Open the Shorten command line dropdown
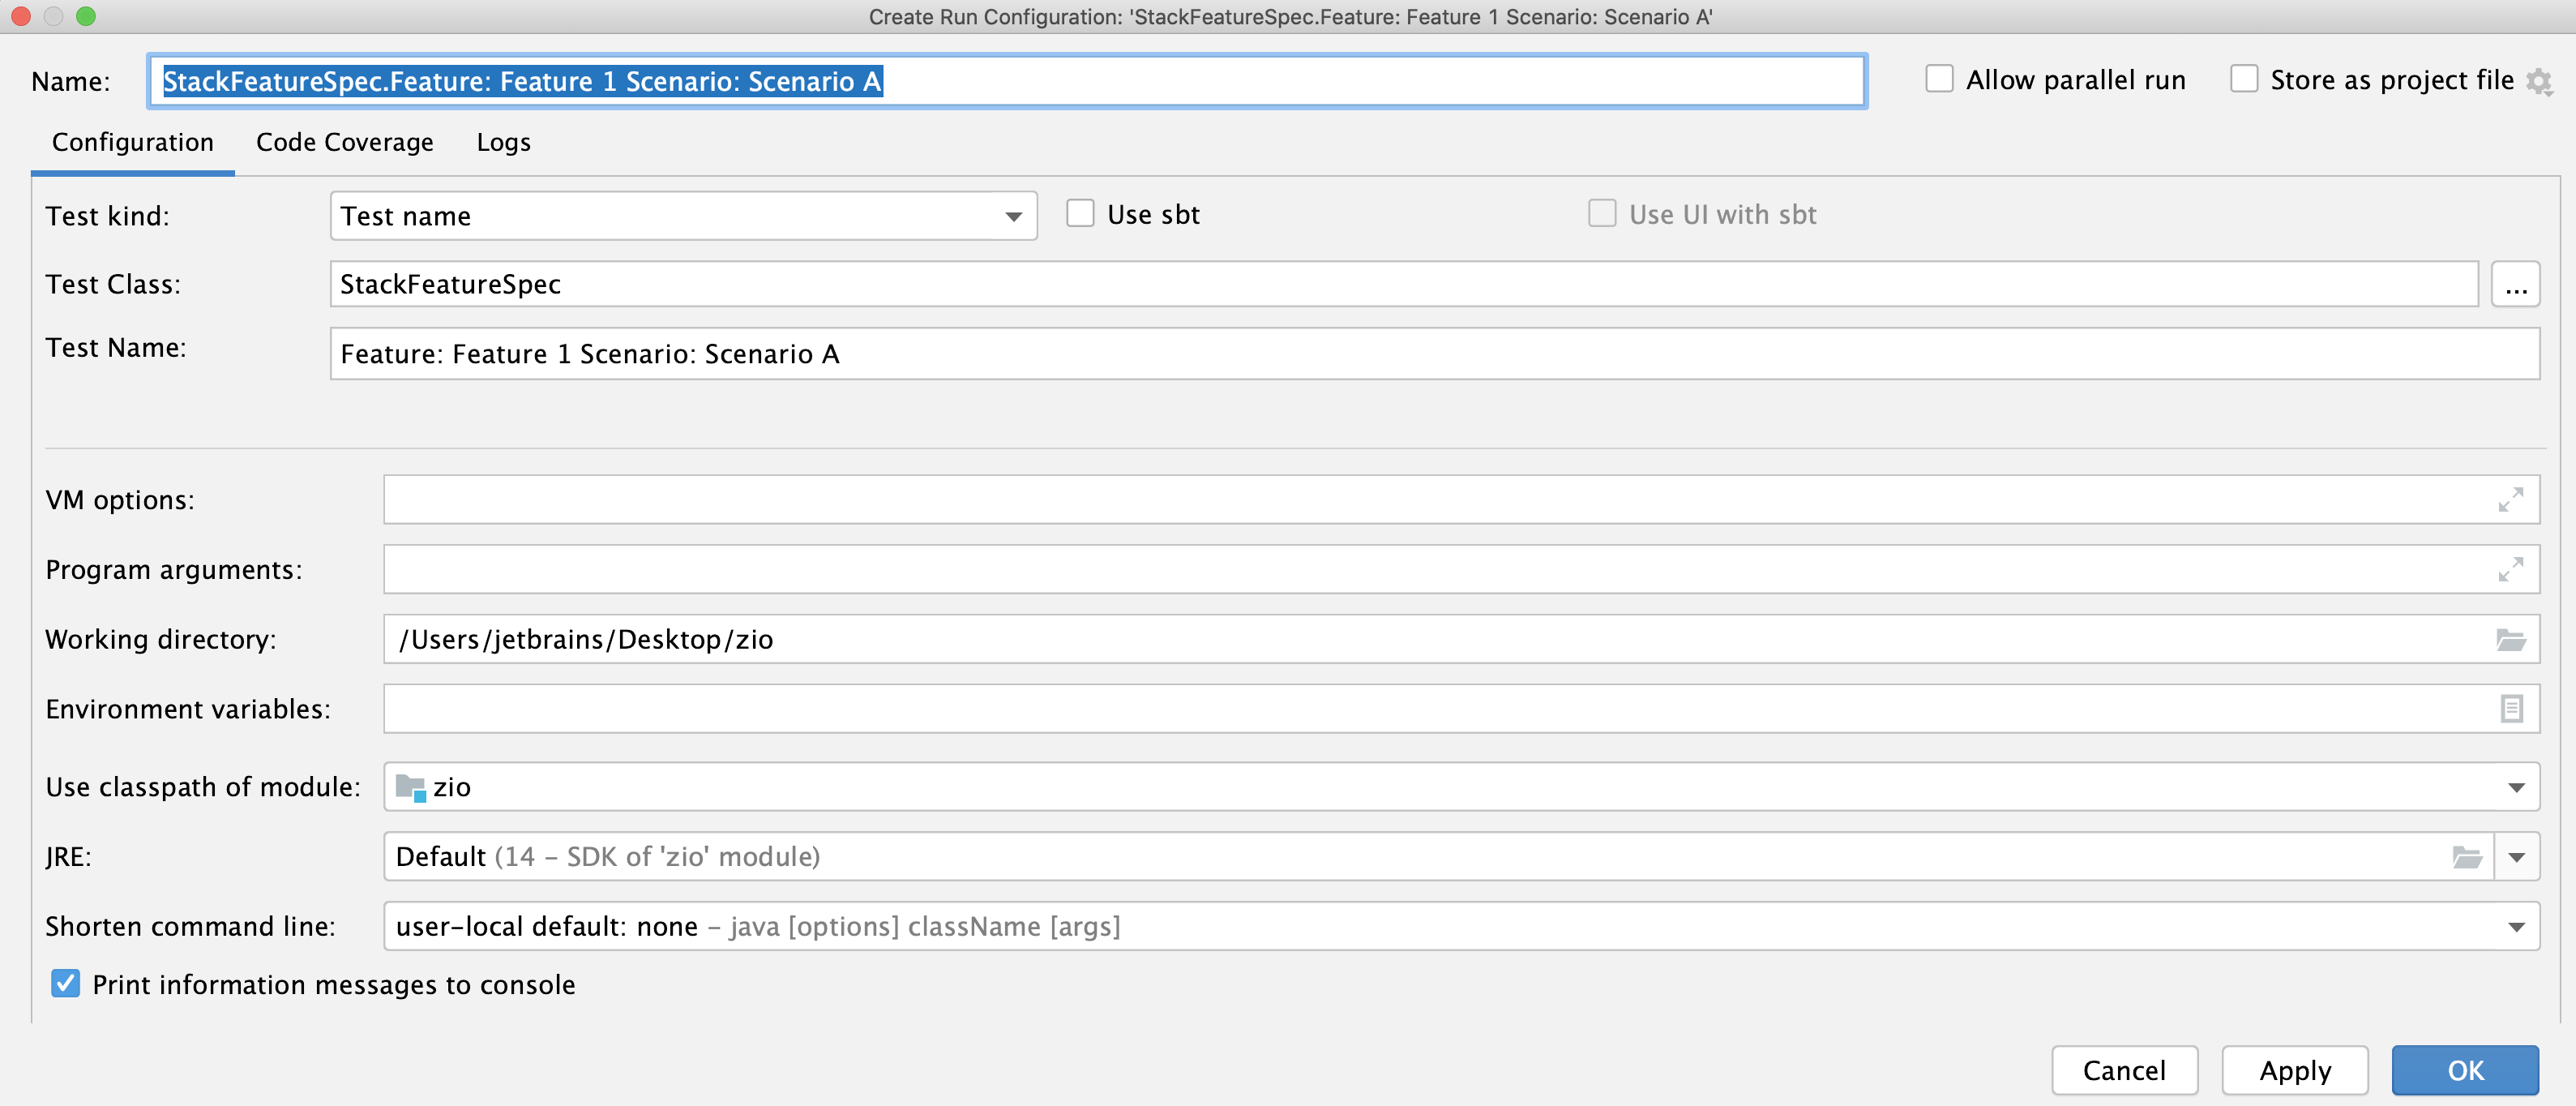This screenshot has width=2576, height=1106. pos(2515,926)
